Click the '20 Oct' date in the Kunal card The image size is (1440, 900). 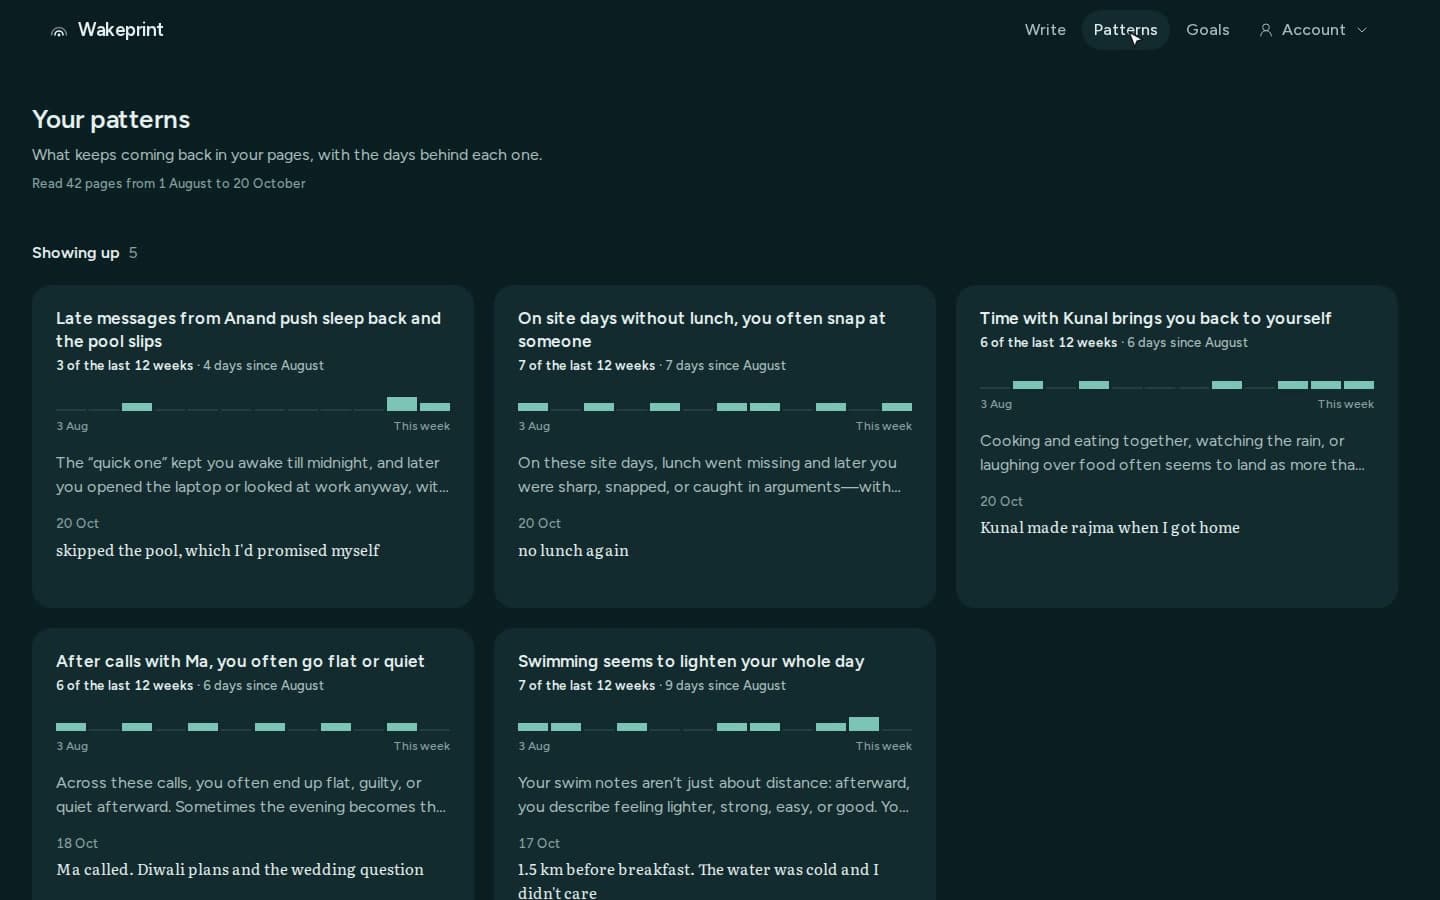[x=1001, y=501]
